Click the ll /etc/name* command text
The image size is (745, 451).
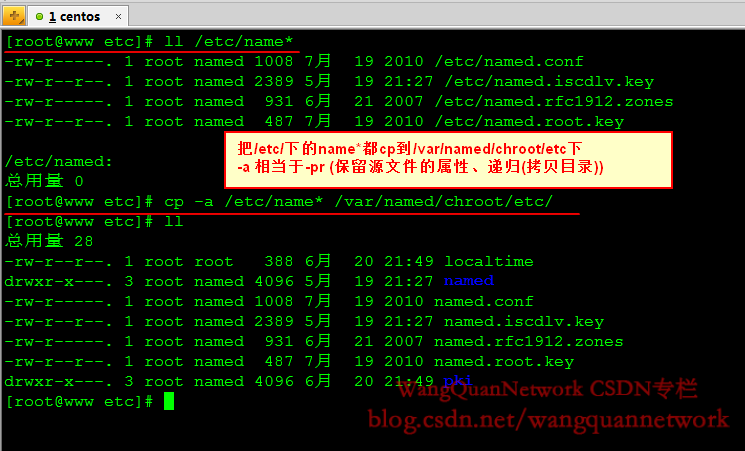tap(229, 42)
